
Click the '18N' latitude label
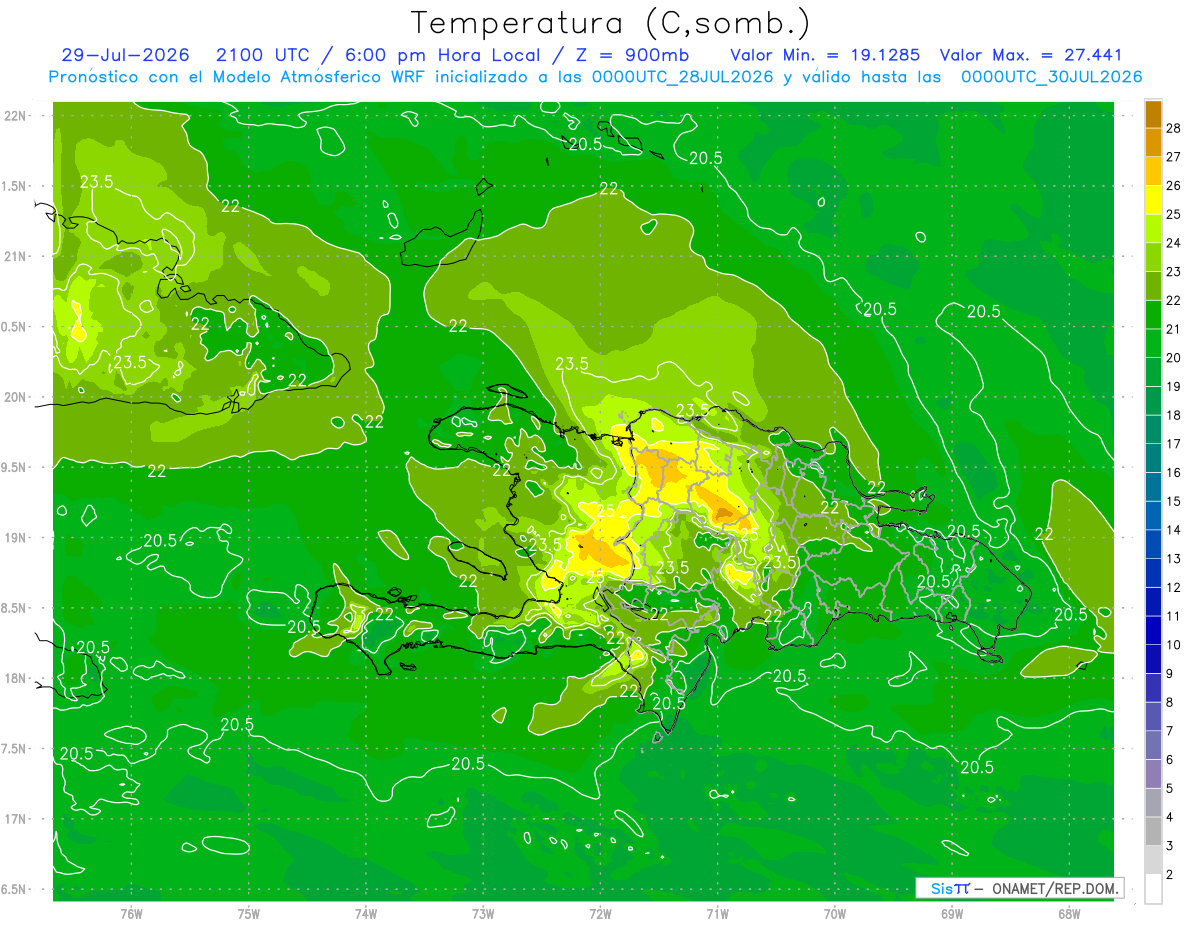point(16,678)
